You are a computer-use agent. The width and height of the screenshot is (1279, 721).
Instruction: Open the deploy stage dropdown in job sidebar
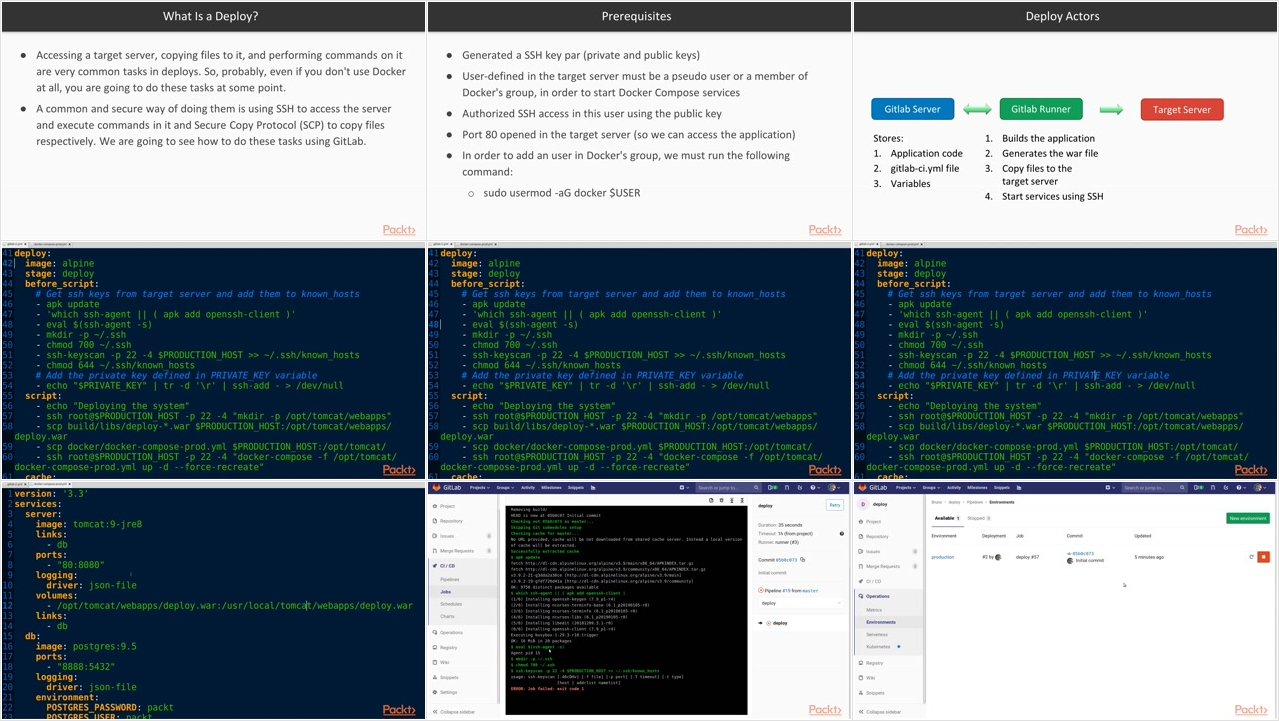coord(802,603)
